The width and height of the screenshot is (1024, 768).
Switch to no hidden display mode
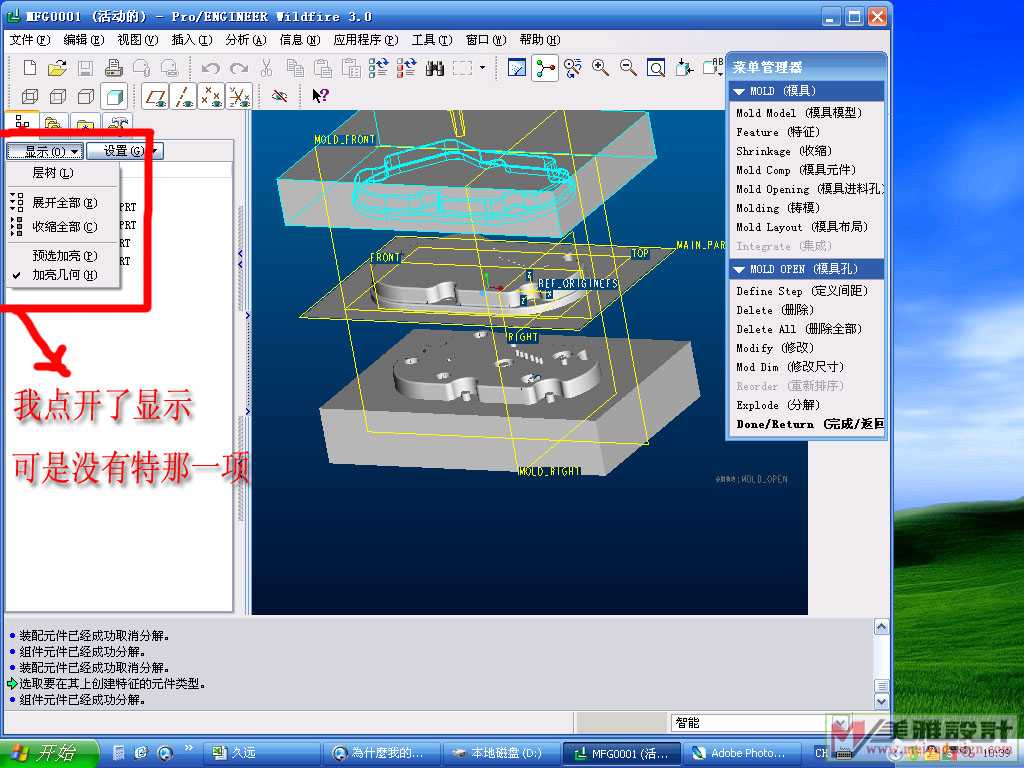86,97
